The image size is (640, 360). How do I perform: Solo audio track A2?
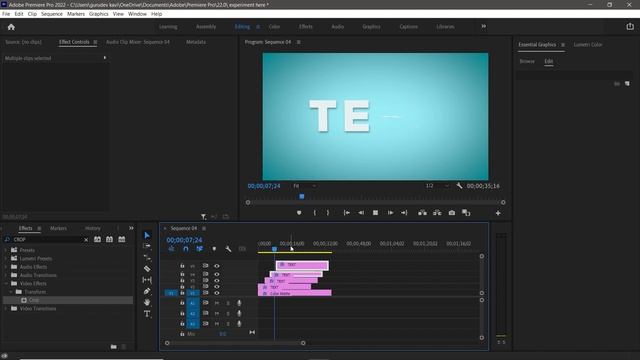click(x=228, y=313)
